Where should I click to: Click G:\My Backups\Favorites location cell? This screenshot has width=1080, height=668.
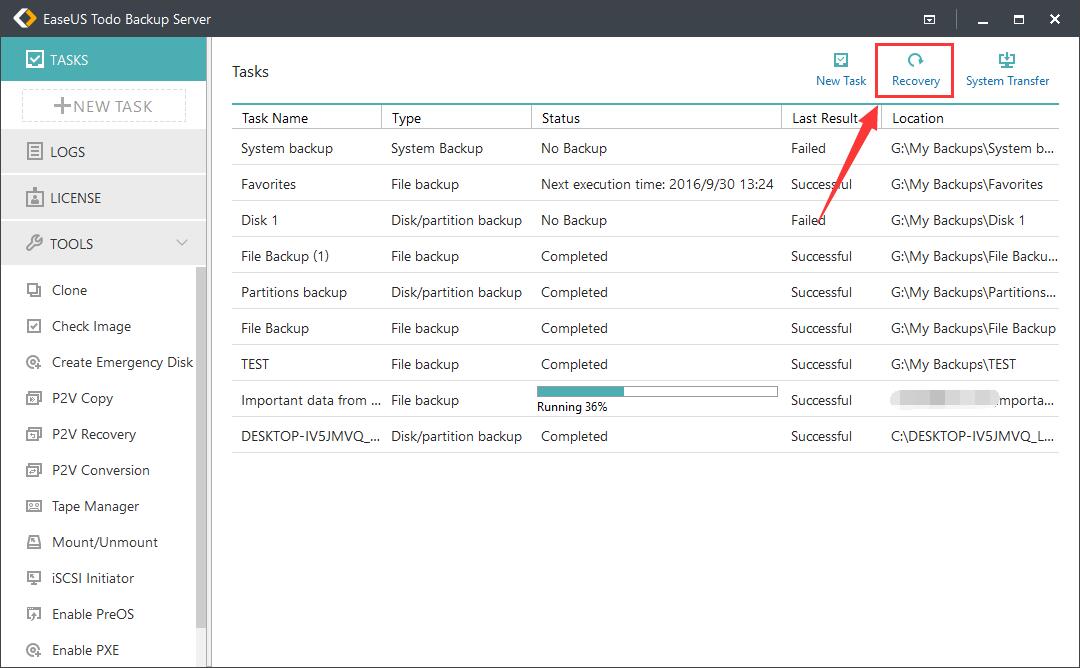[966, 184]
